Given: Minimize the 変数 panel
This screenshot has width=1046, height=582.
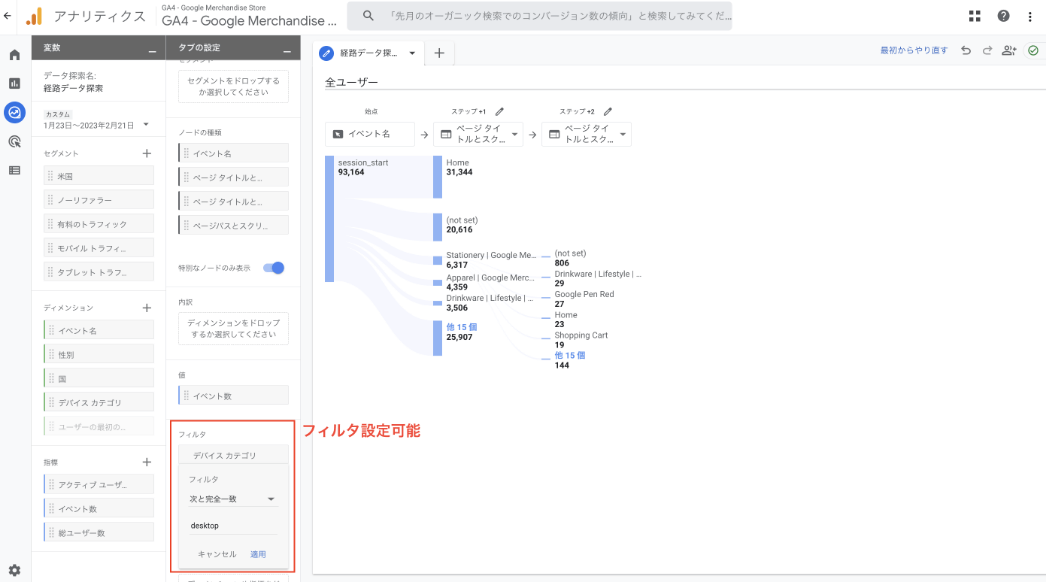Looking at the screenshot, I should point(152,50).
